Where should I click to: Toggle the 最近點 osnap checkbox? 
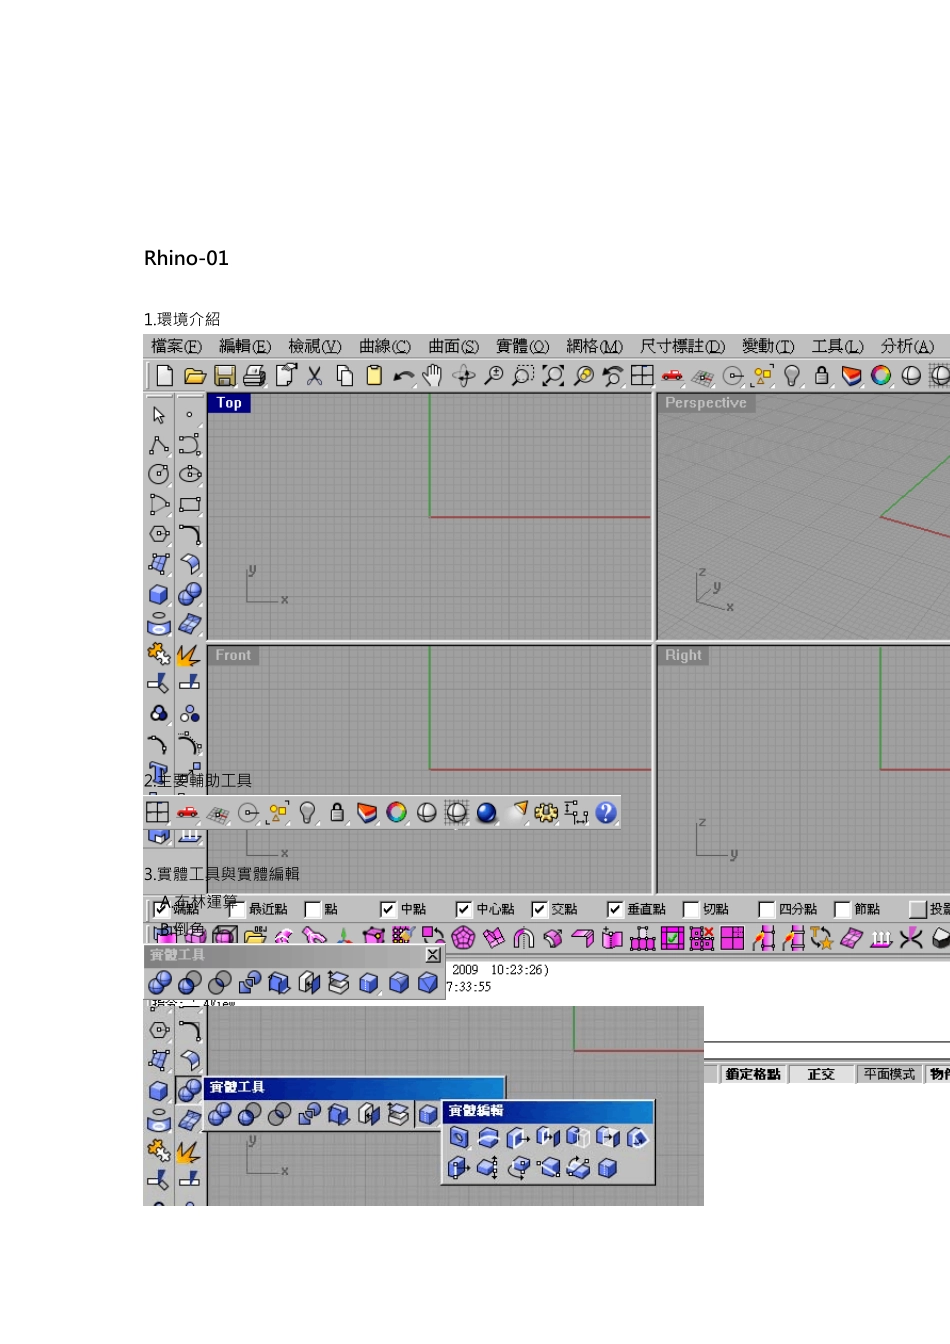(x=237, y=909)
